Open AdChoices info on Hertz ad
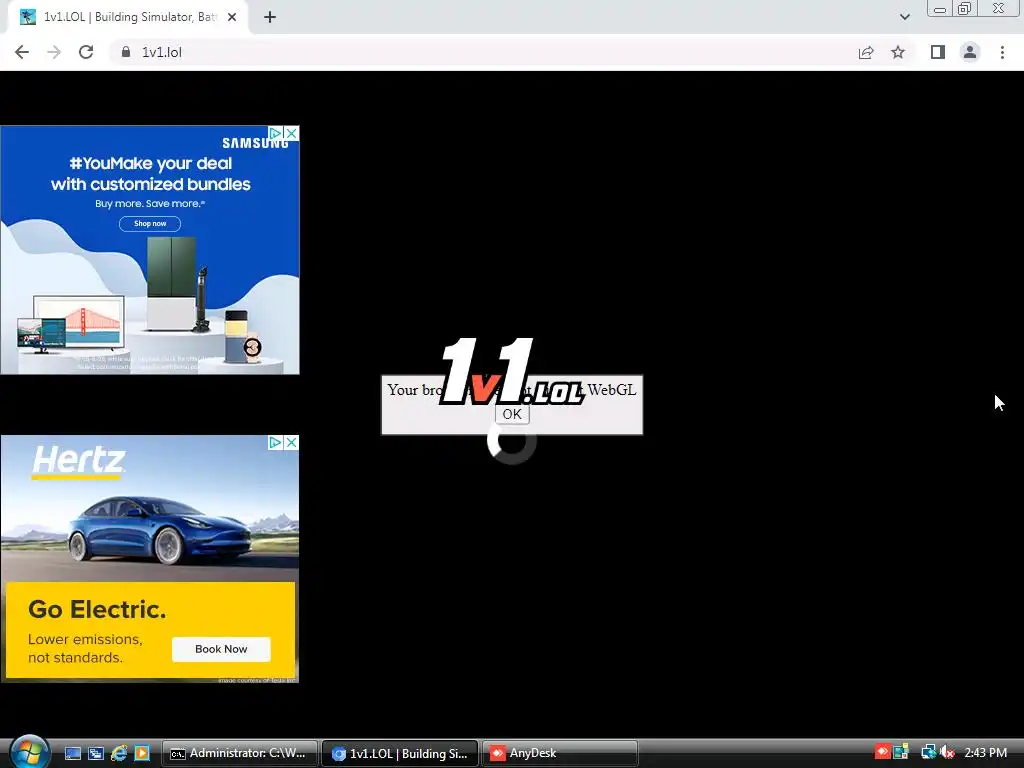 pos(276,442)
